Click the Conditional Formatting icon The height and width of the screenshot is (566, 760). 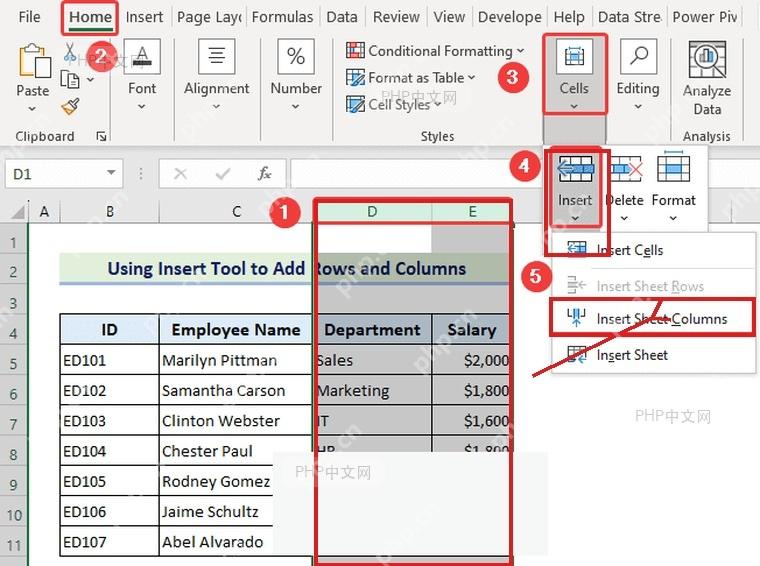pyautogui.click(x=355, y=50)
